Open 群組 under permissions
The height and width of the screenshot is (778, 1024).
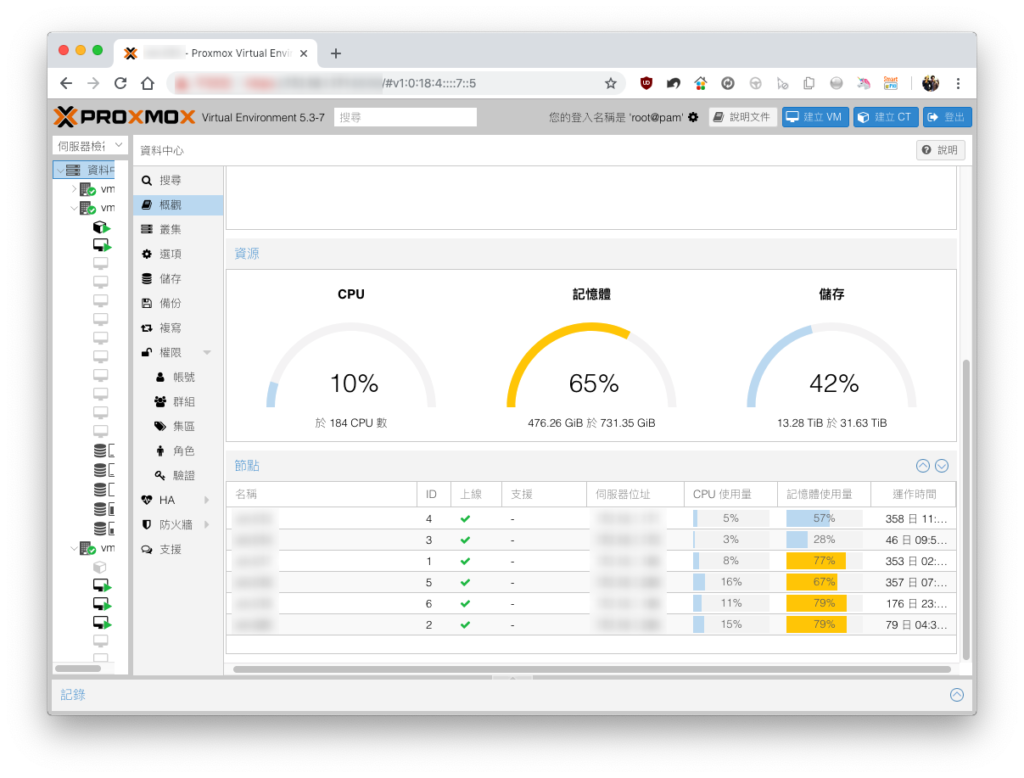tap(178, 402)
